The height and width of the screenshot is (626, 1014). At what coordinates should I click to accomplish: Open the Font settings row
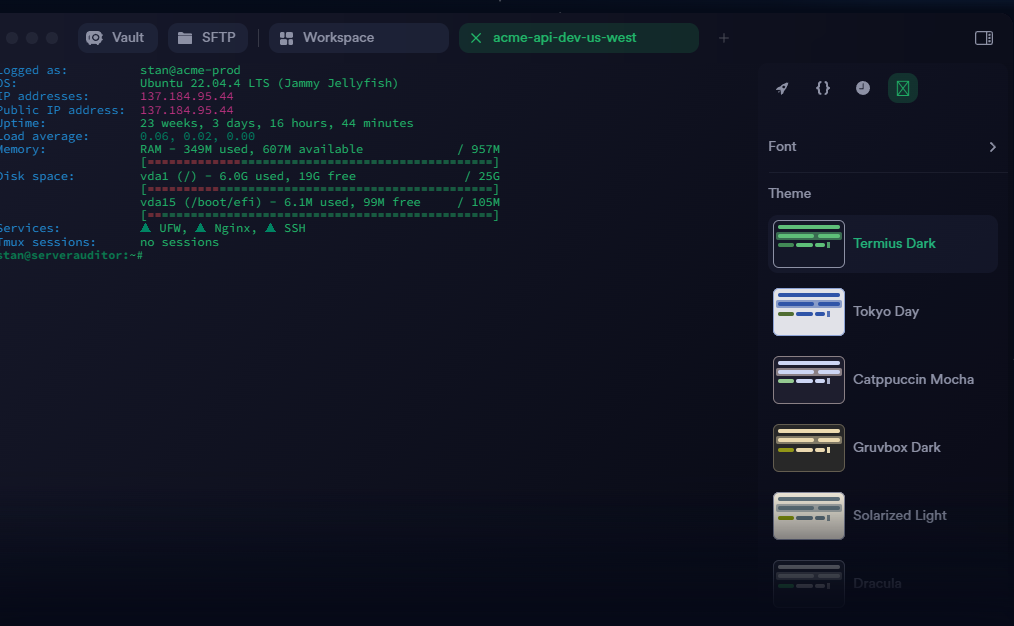pos(883,147)
